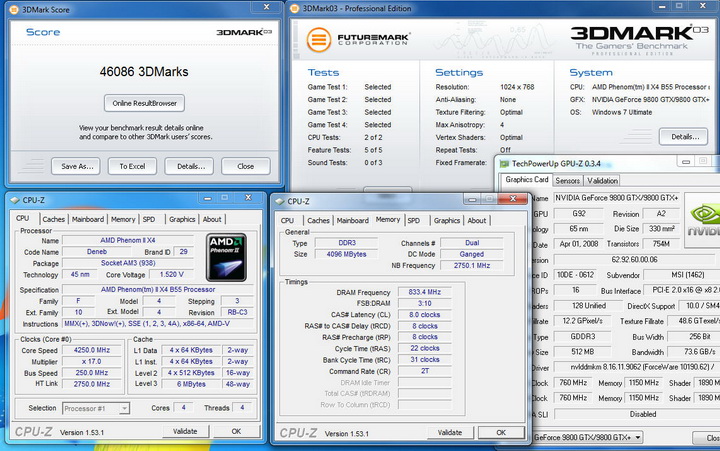Click the AMD Phenom II logo image
This screenshot has width=720, height=451.
226,257
